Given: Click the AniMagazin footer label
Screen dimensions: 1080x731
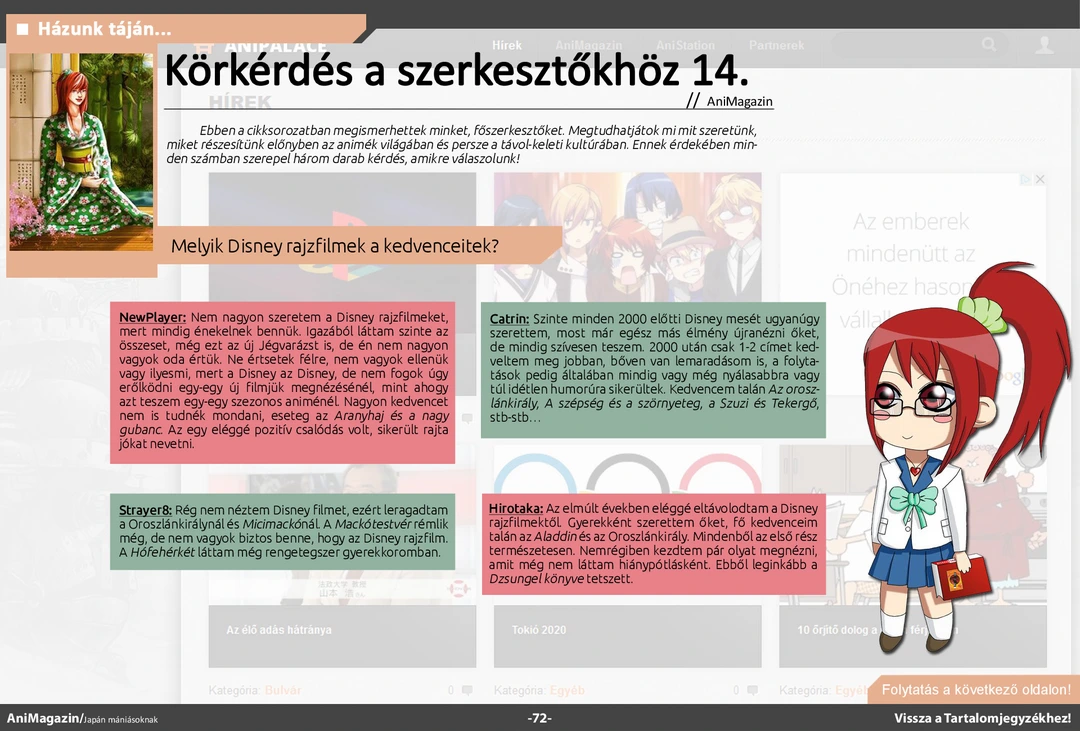Looking at the screenshot, I should tap(43, 718).
